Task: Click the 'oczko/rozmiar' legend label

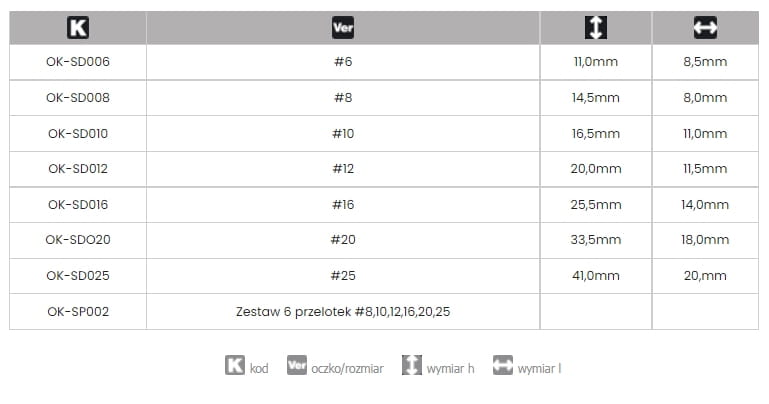Action: [350, 368]
